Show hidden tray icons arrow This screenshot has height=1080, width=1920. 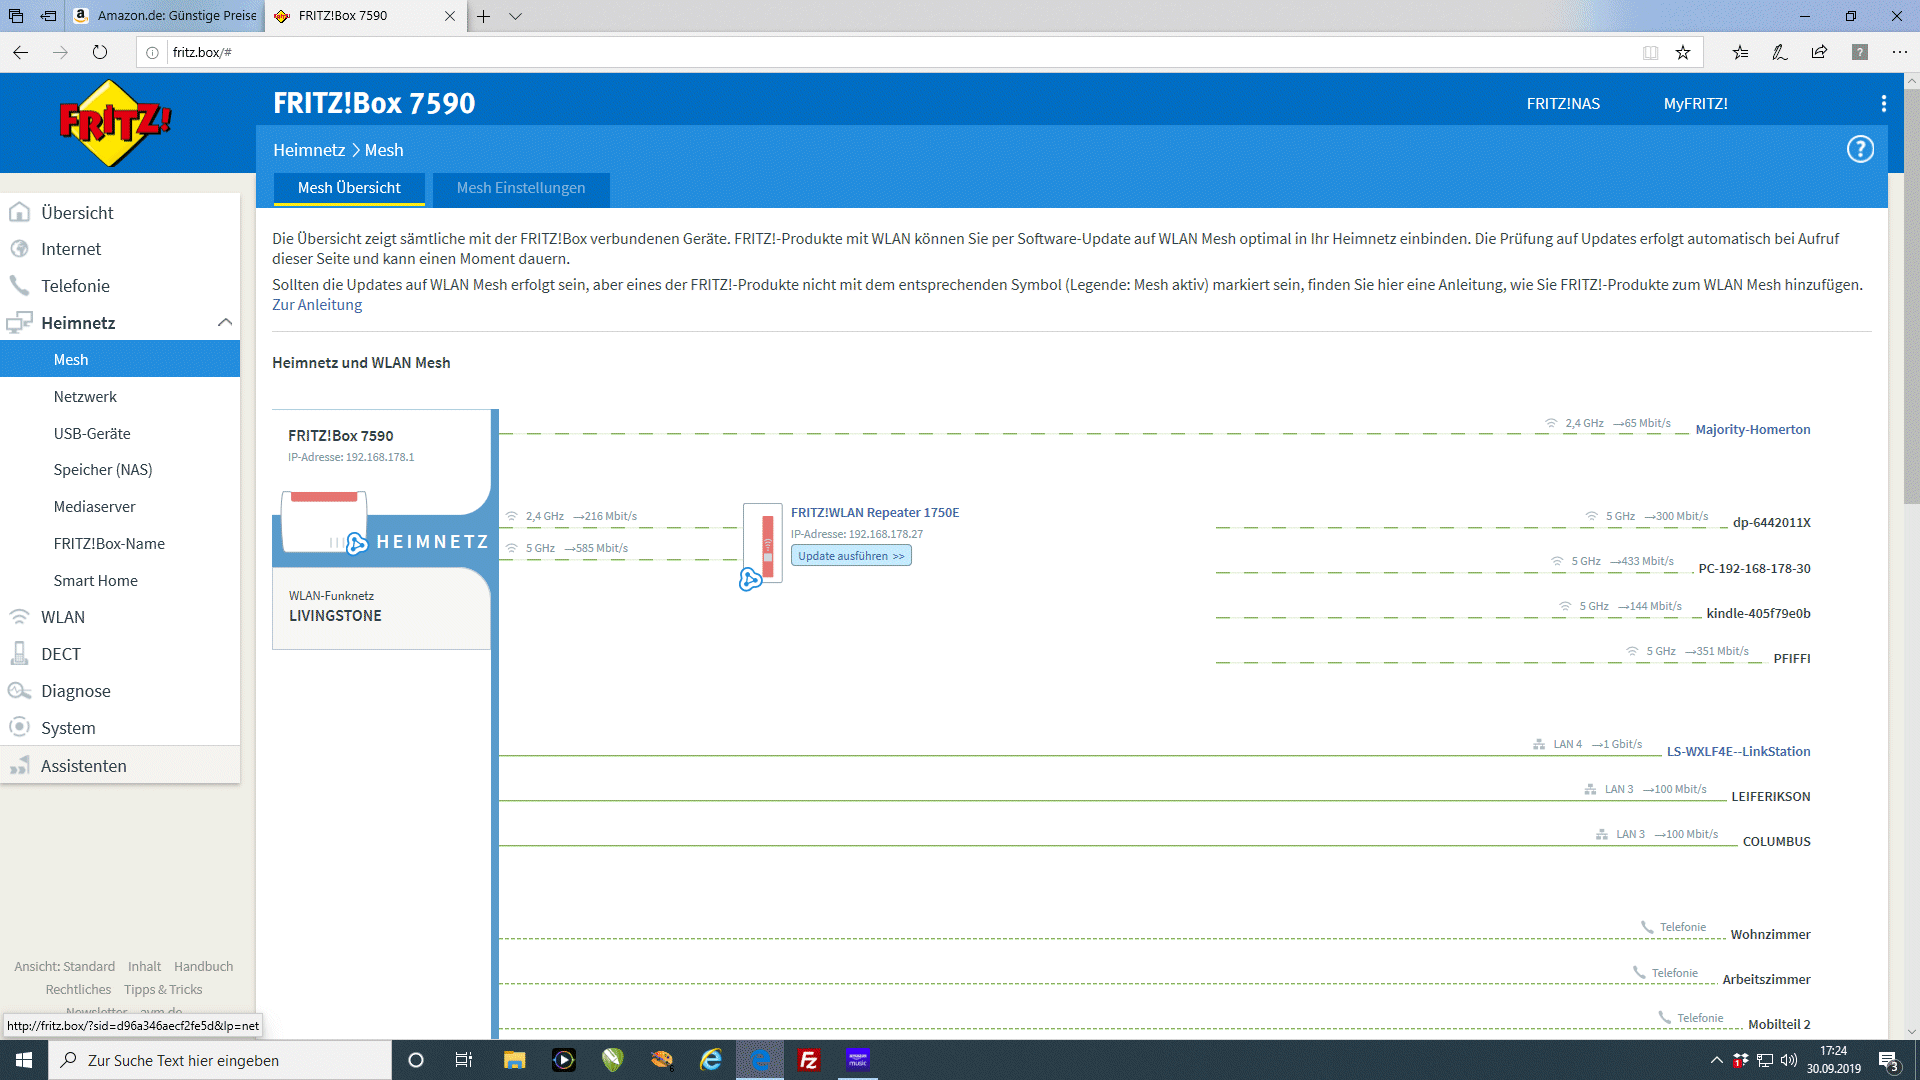pyautogui.click(x=1716, y=1060)
